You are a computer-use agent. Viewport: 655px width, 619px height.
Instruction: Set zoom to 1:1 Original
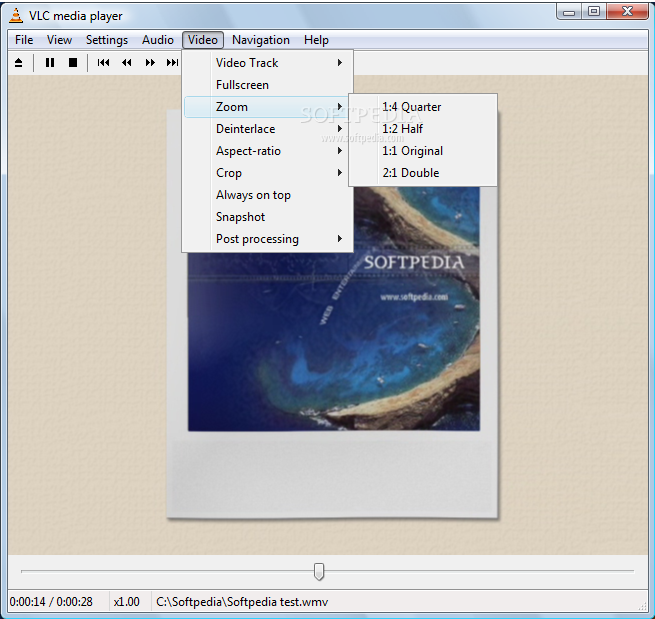pyautogui.click(x=423, y=151)
